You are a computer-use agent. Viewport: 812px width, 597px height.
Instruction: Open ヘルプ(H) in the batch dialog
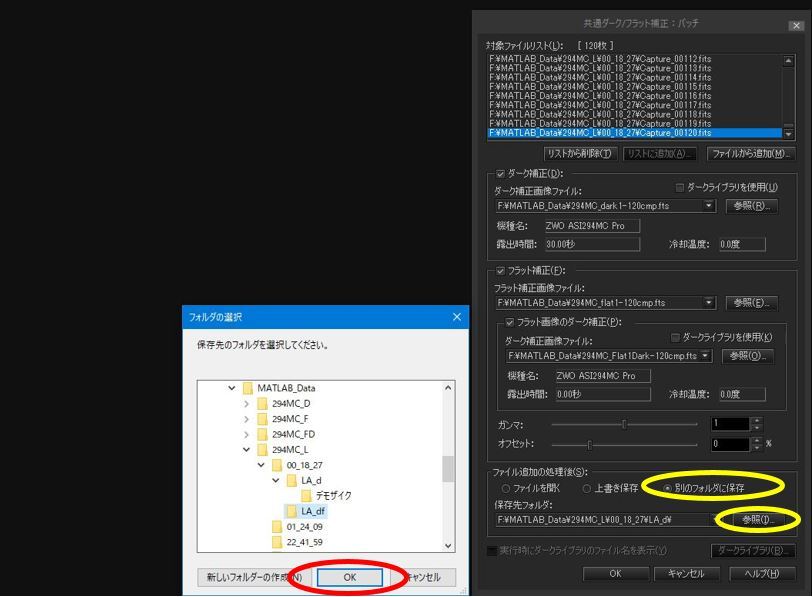pos(761,574)
